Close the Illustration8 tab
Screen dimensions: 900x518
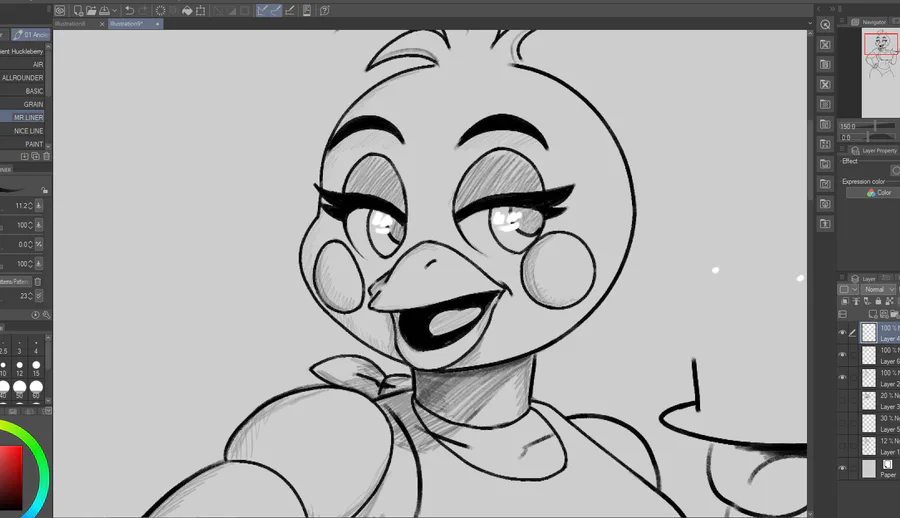[102, 24]
